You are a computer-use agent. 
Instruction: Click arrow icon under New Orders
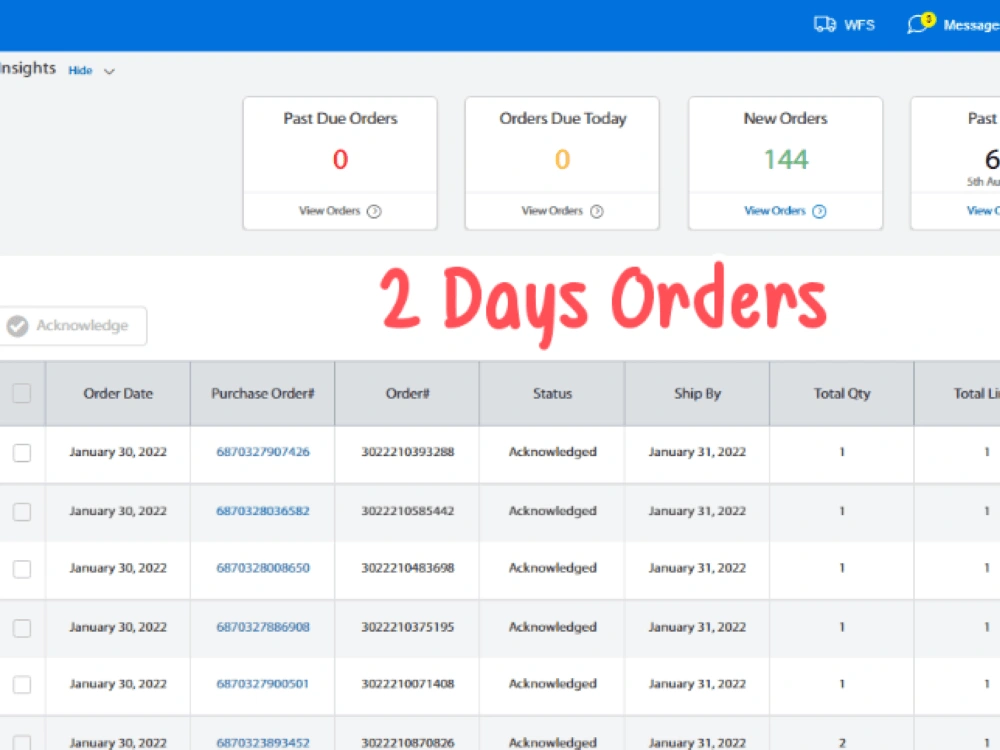(x=820, y=211)
